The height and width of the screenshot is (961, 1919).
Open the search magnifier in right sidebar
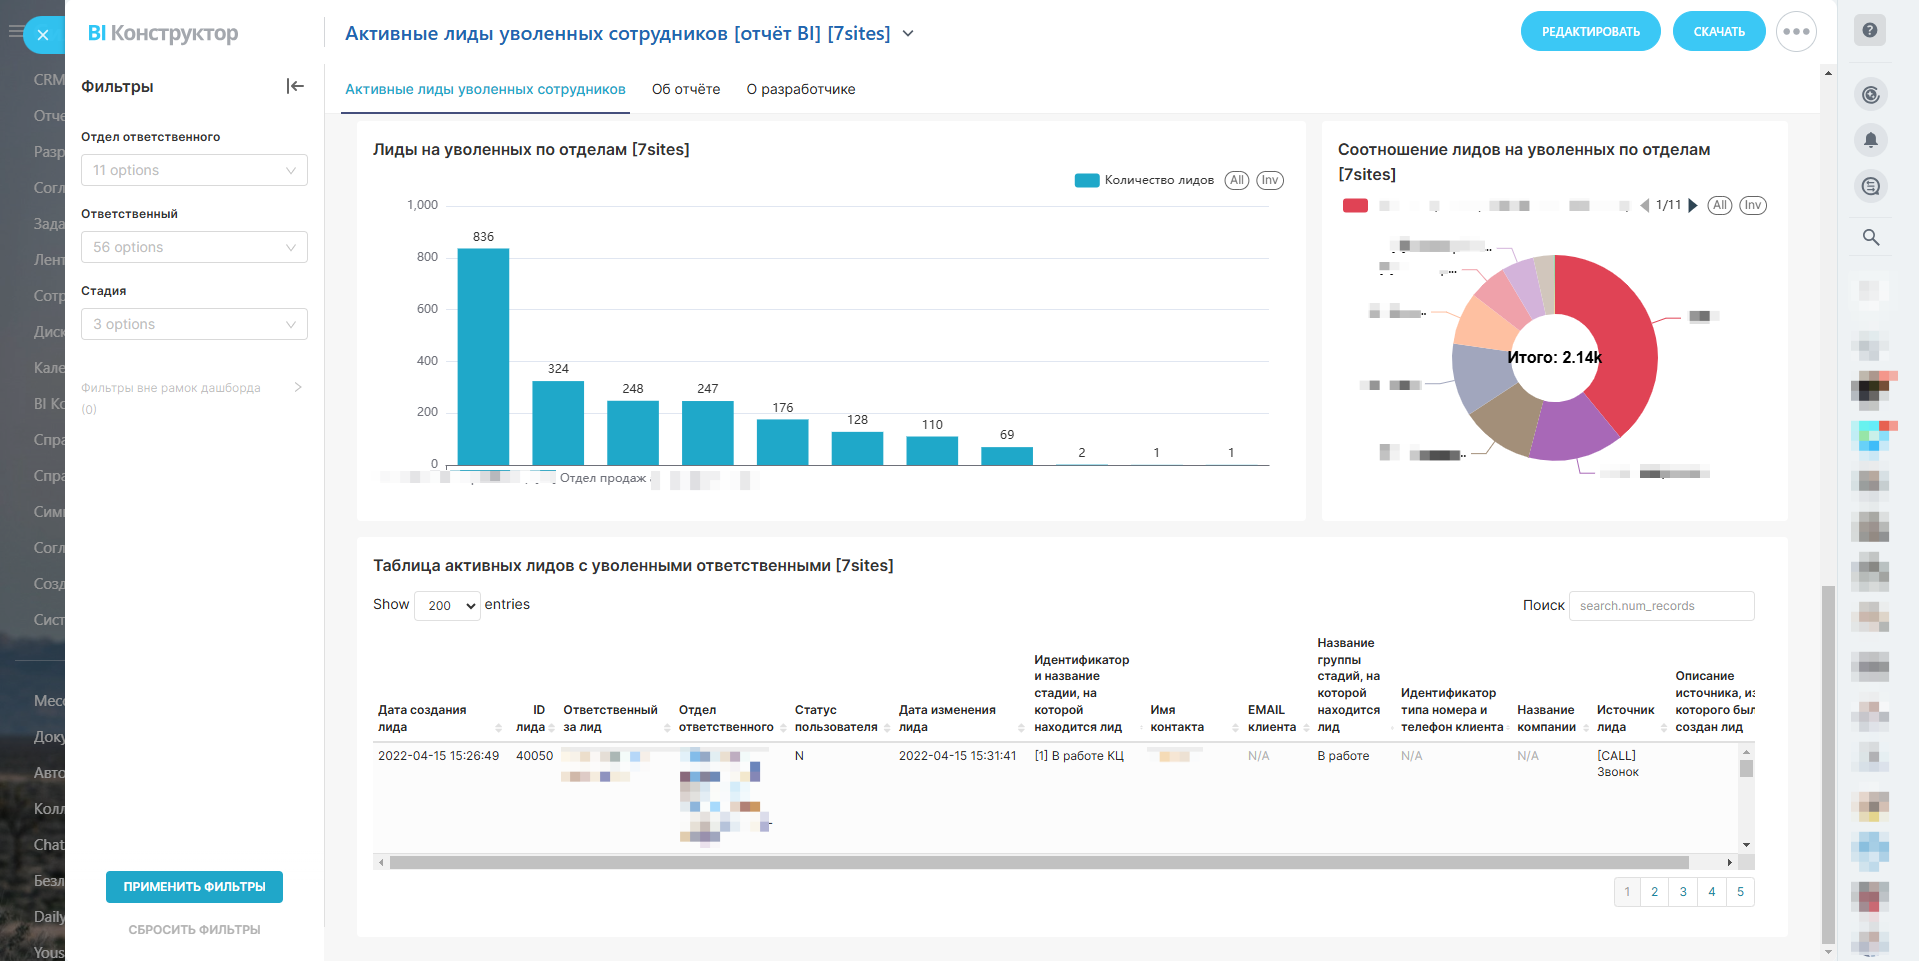[1870, 237]
